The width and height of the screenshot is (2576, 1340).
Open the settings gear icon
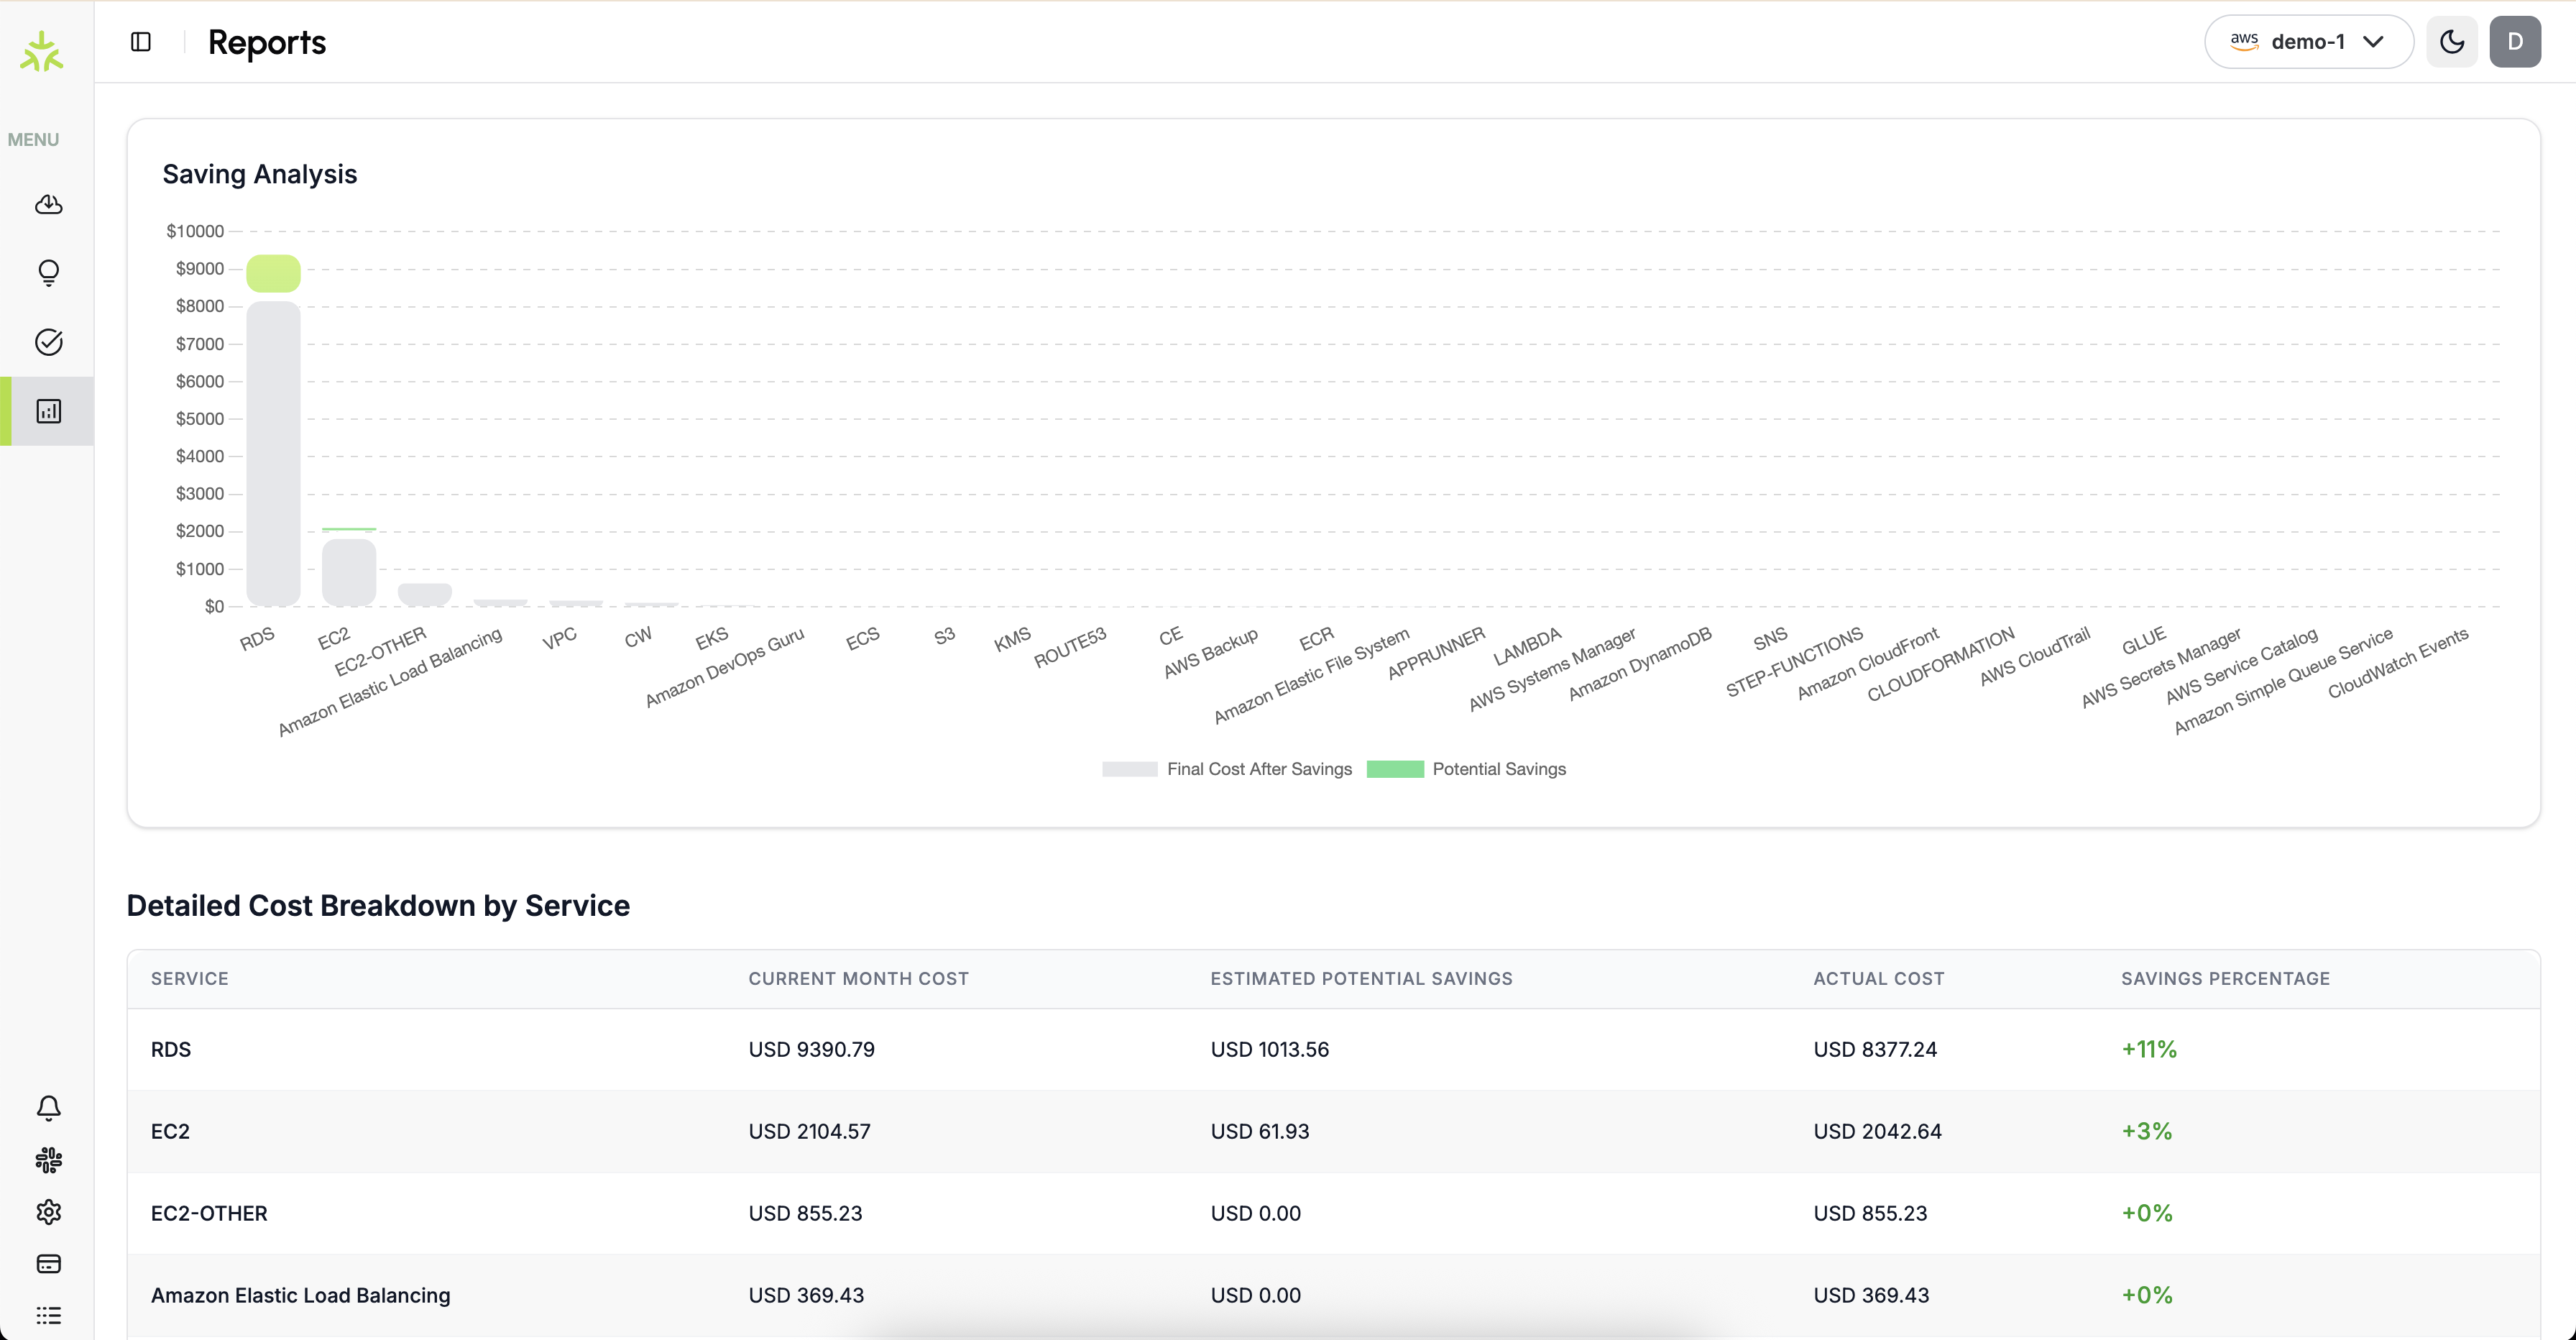48,1212
